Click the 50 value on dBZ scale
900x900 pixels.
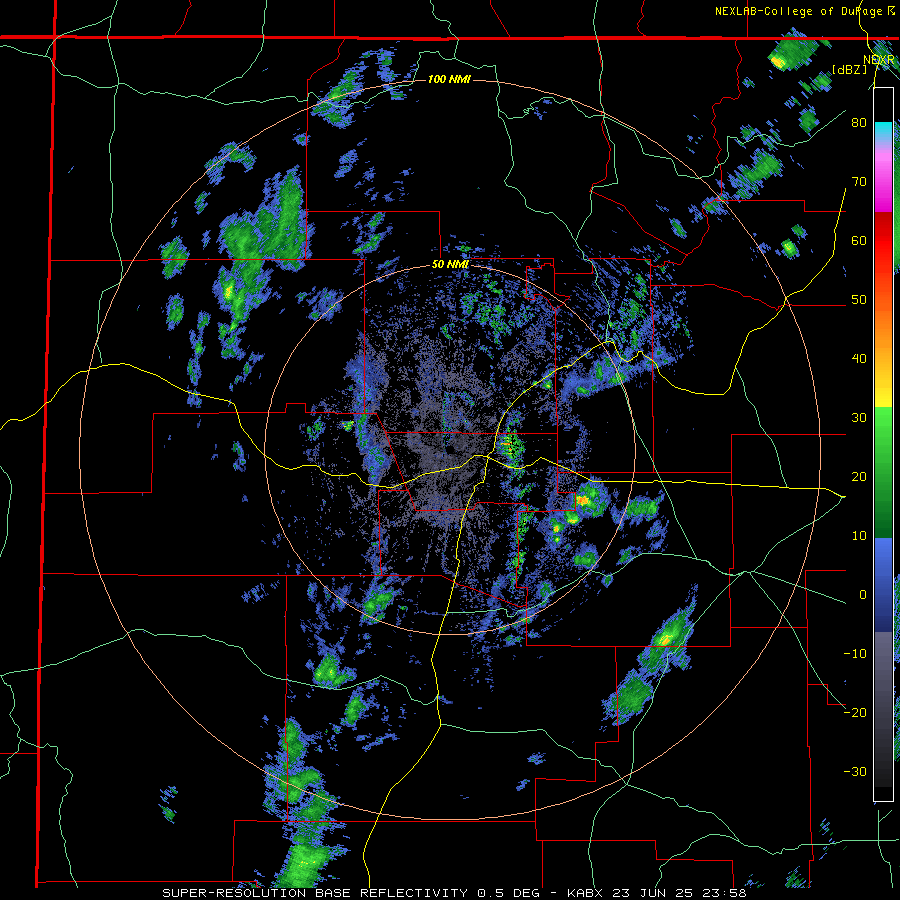(x=859, y=300)
